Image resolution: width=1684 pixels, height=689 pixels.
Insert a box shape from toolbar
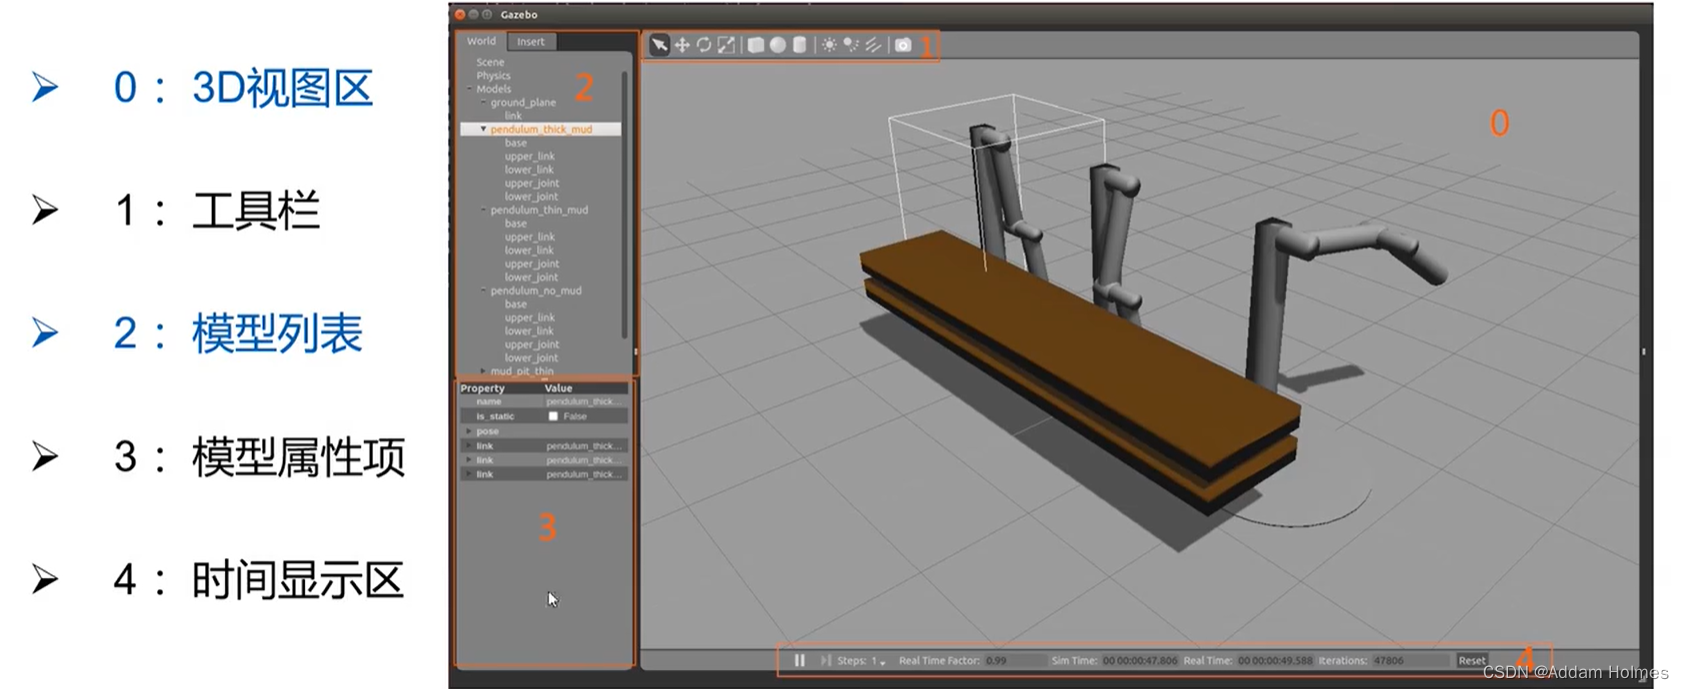pyautogui.click(x=756, y=45)
